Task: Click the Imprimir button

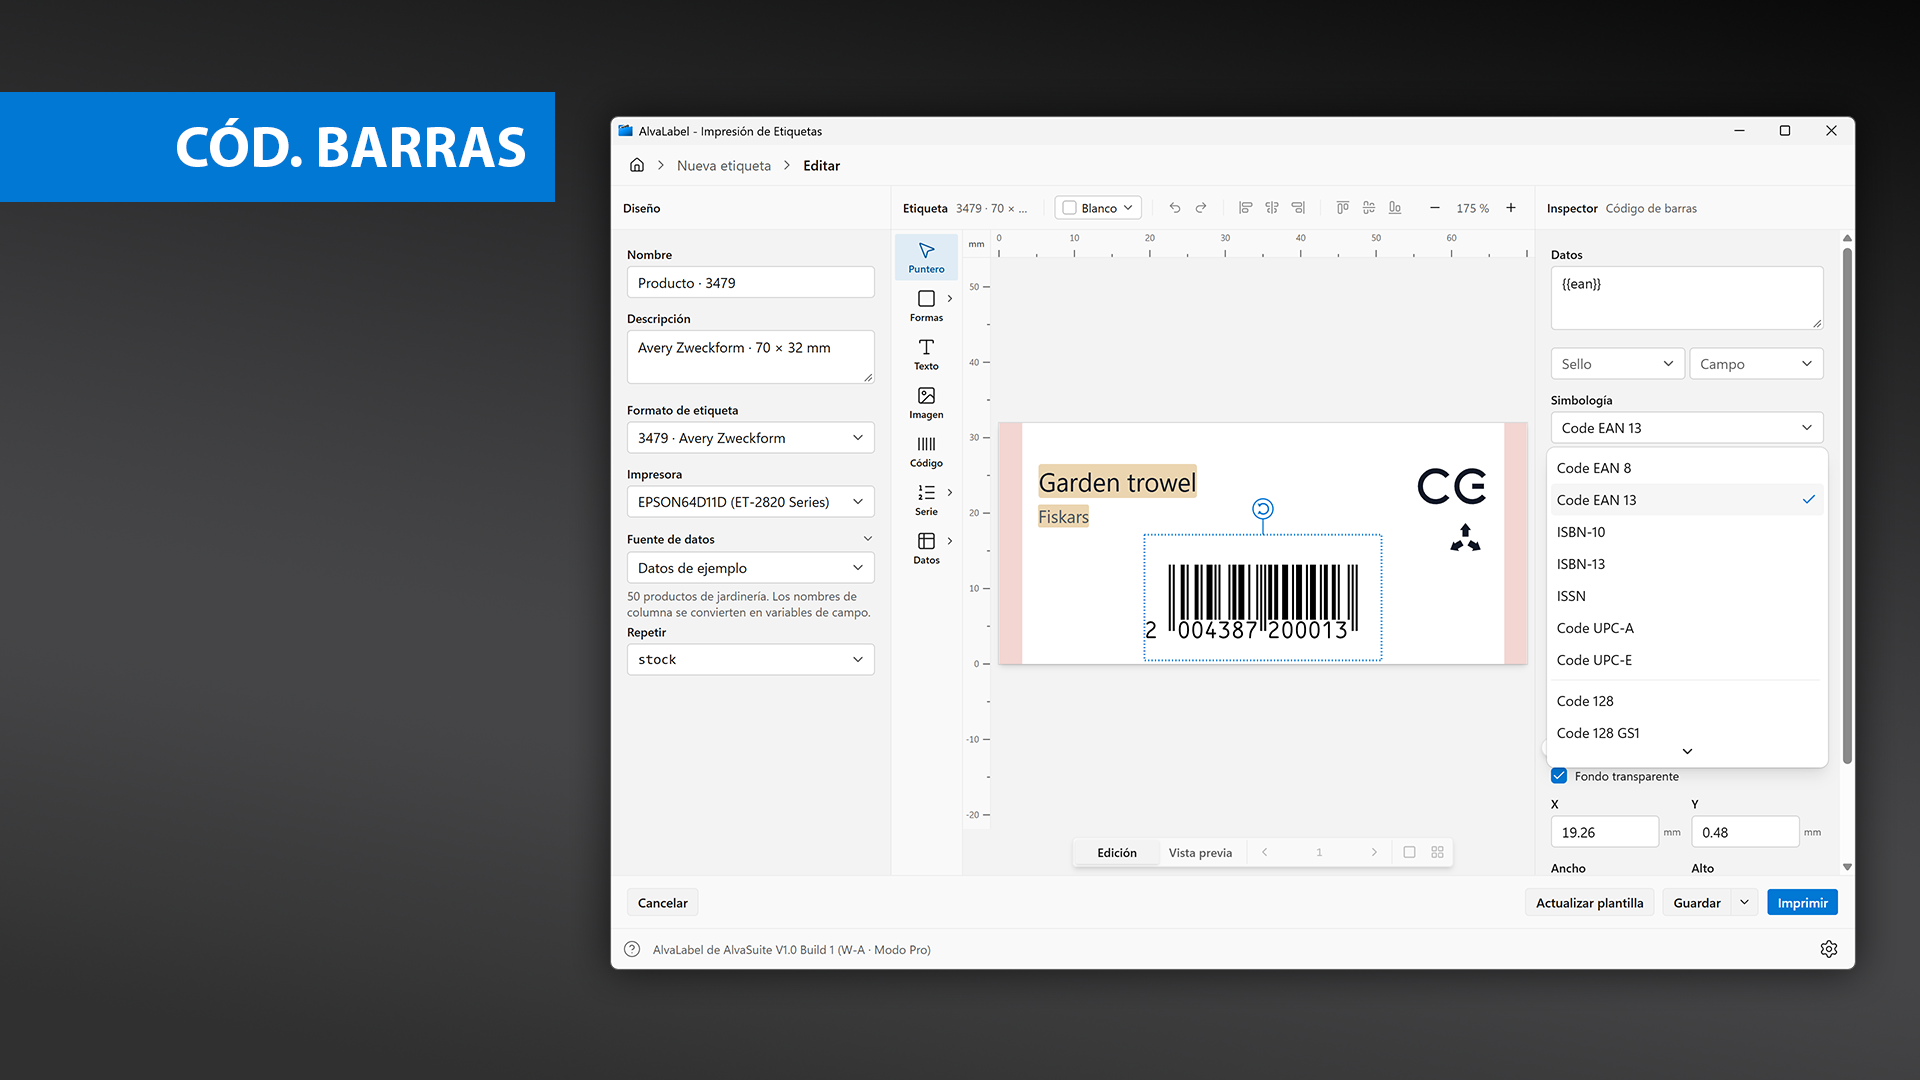Action: pyautogui.click(x=1802, y=902)
